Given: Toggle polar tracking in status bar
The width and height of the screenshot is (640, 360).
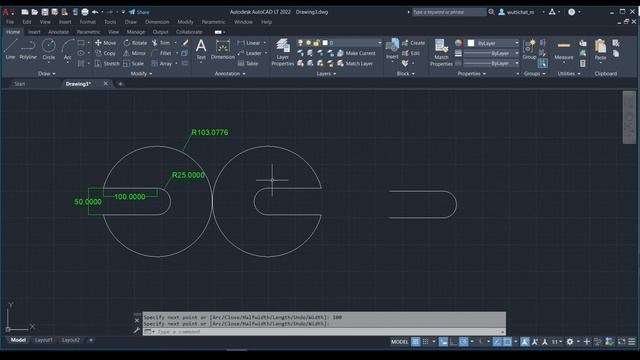Looking at the screenshot, I should (464, 342).
